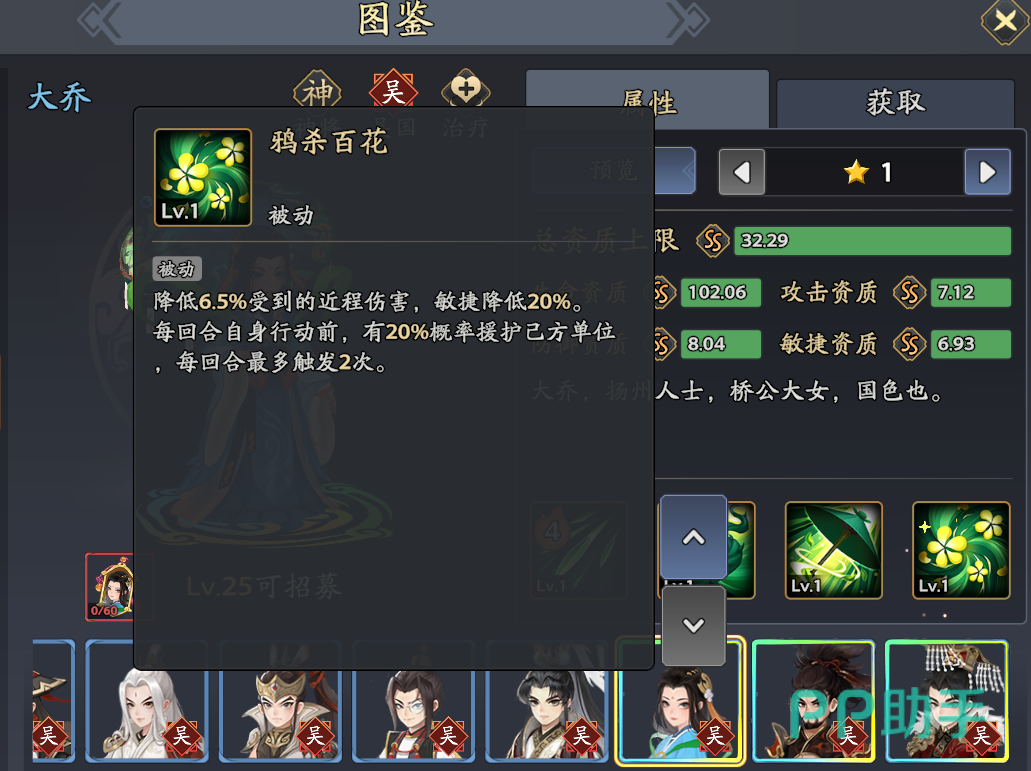Click the 总资质 S-rank badge icon
The width and height of the screenshot is (1031, 771).
click(713, 241)
